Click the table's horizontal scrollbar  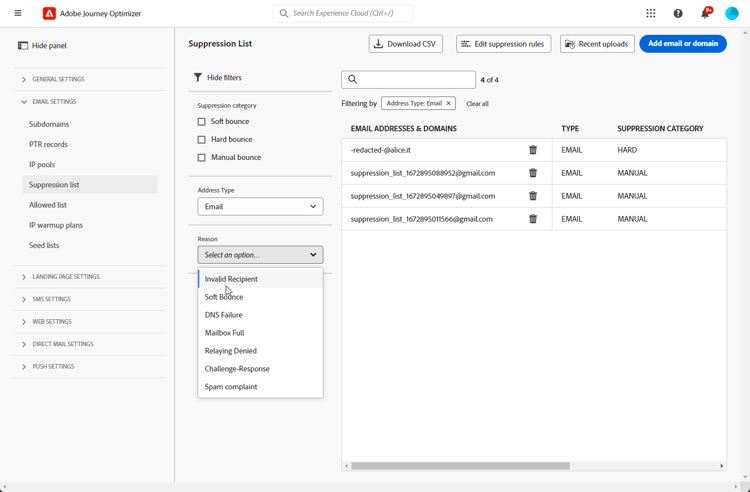[460, 466]
